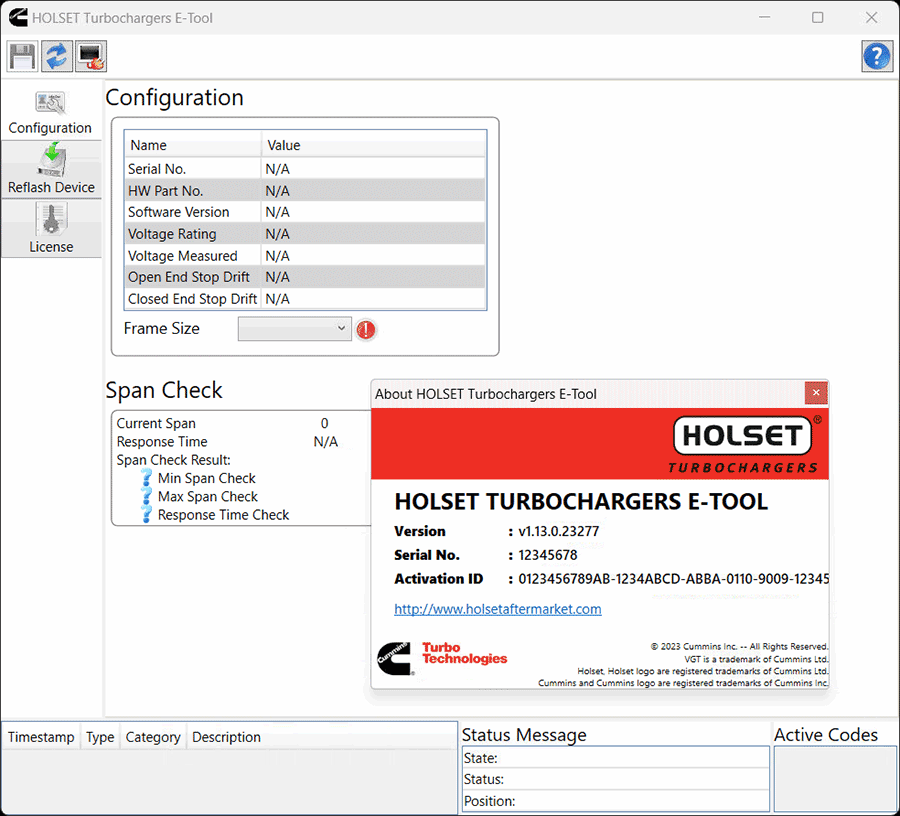
Task: Expand the Frame Size dropdown
Action: click(x=294, y=329)
